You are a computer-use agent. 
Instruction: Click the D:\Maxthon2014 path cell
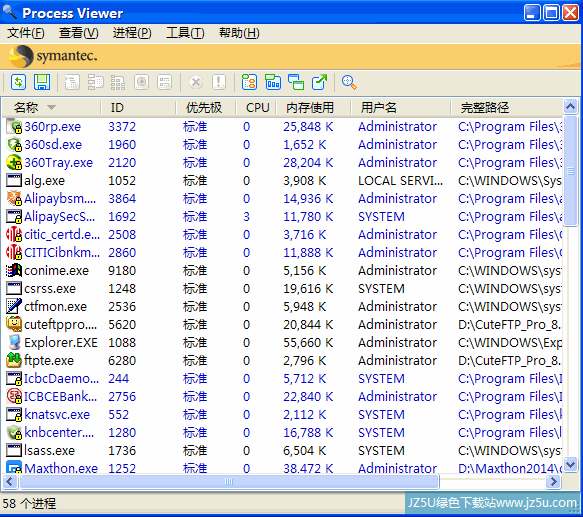point(510,468)
